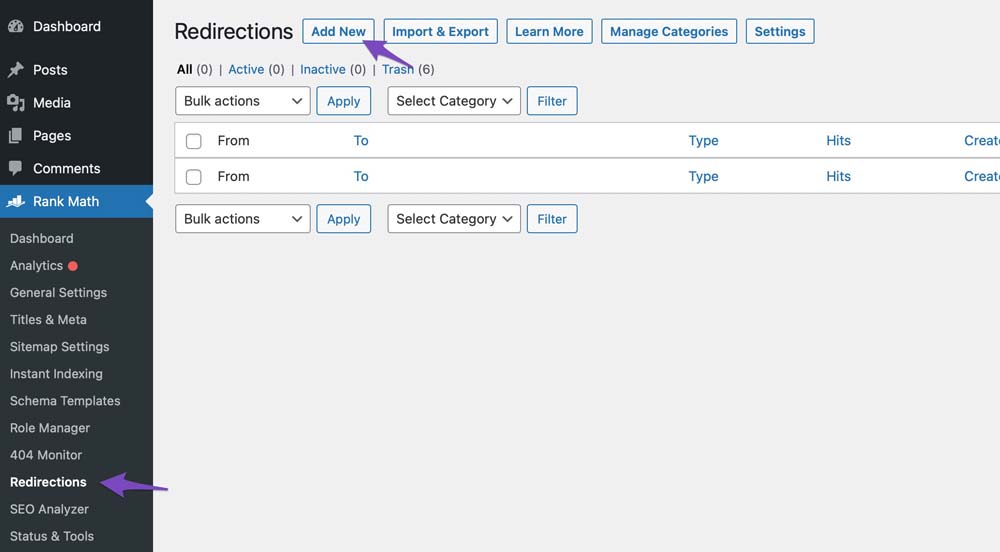
Task: Select the Rank Math menu
Action: [77, 201]
